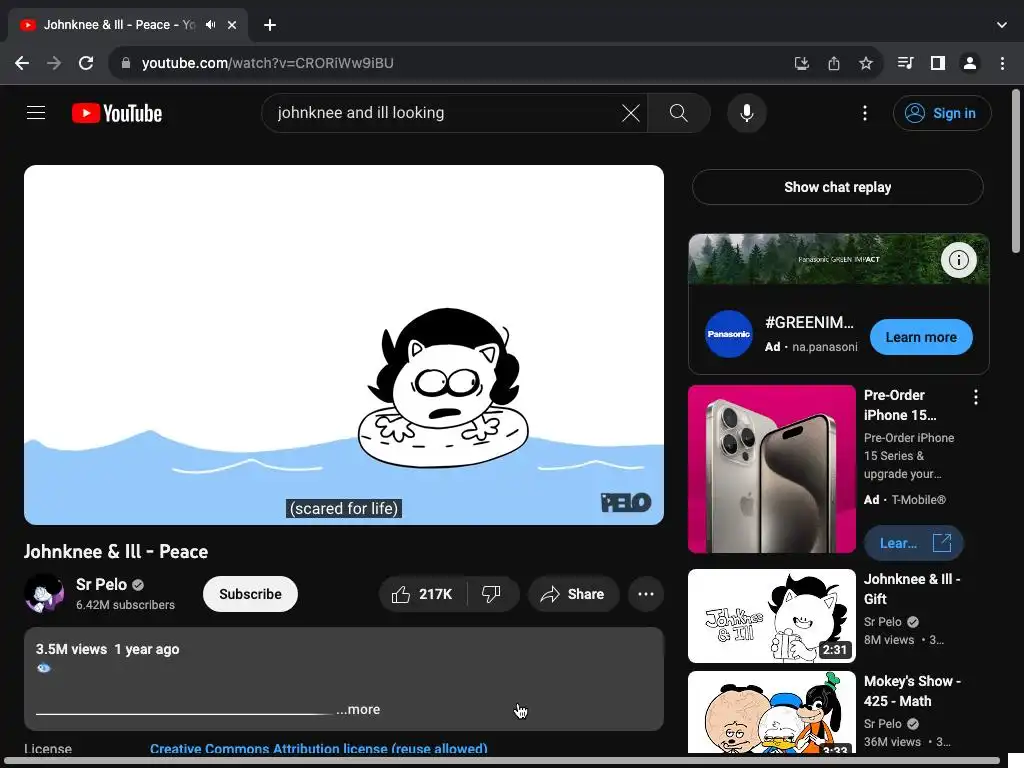
Task: Open Mokey's Show - 425 - Math title
Action: [912, 691]
